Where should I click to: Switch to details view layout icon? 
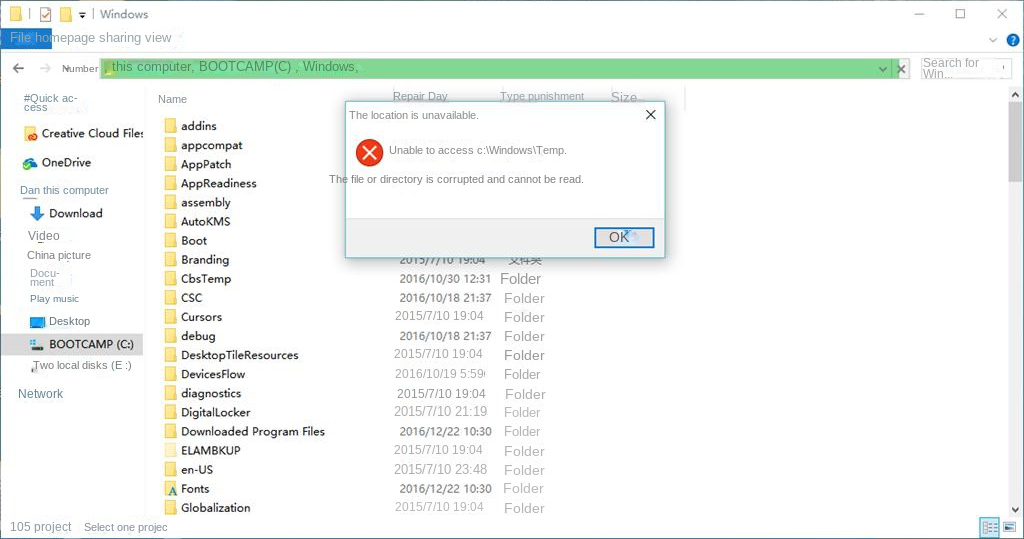point(988,527)
